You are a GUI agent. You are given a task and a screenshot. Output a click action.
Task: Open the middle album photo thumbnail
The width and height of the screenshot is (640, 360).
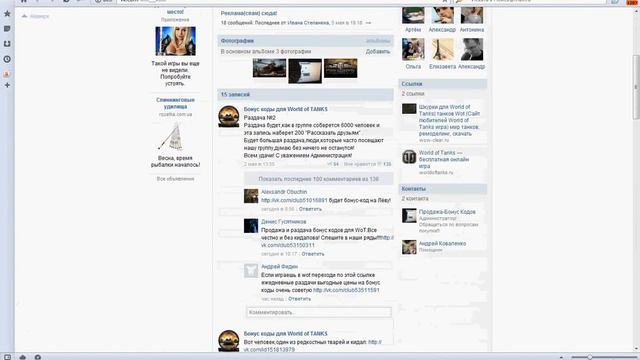coord(305,71)
